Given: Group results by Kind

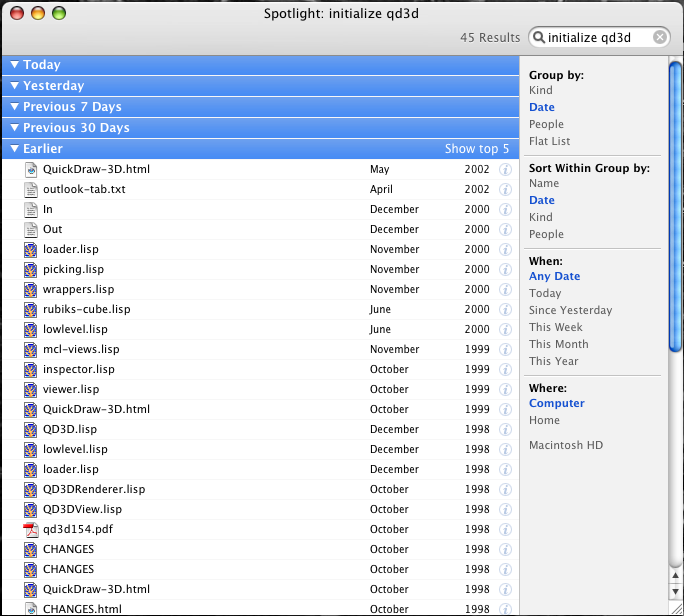Looking at the screenshot, I should 540,90.
